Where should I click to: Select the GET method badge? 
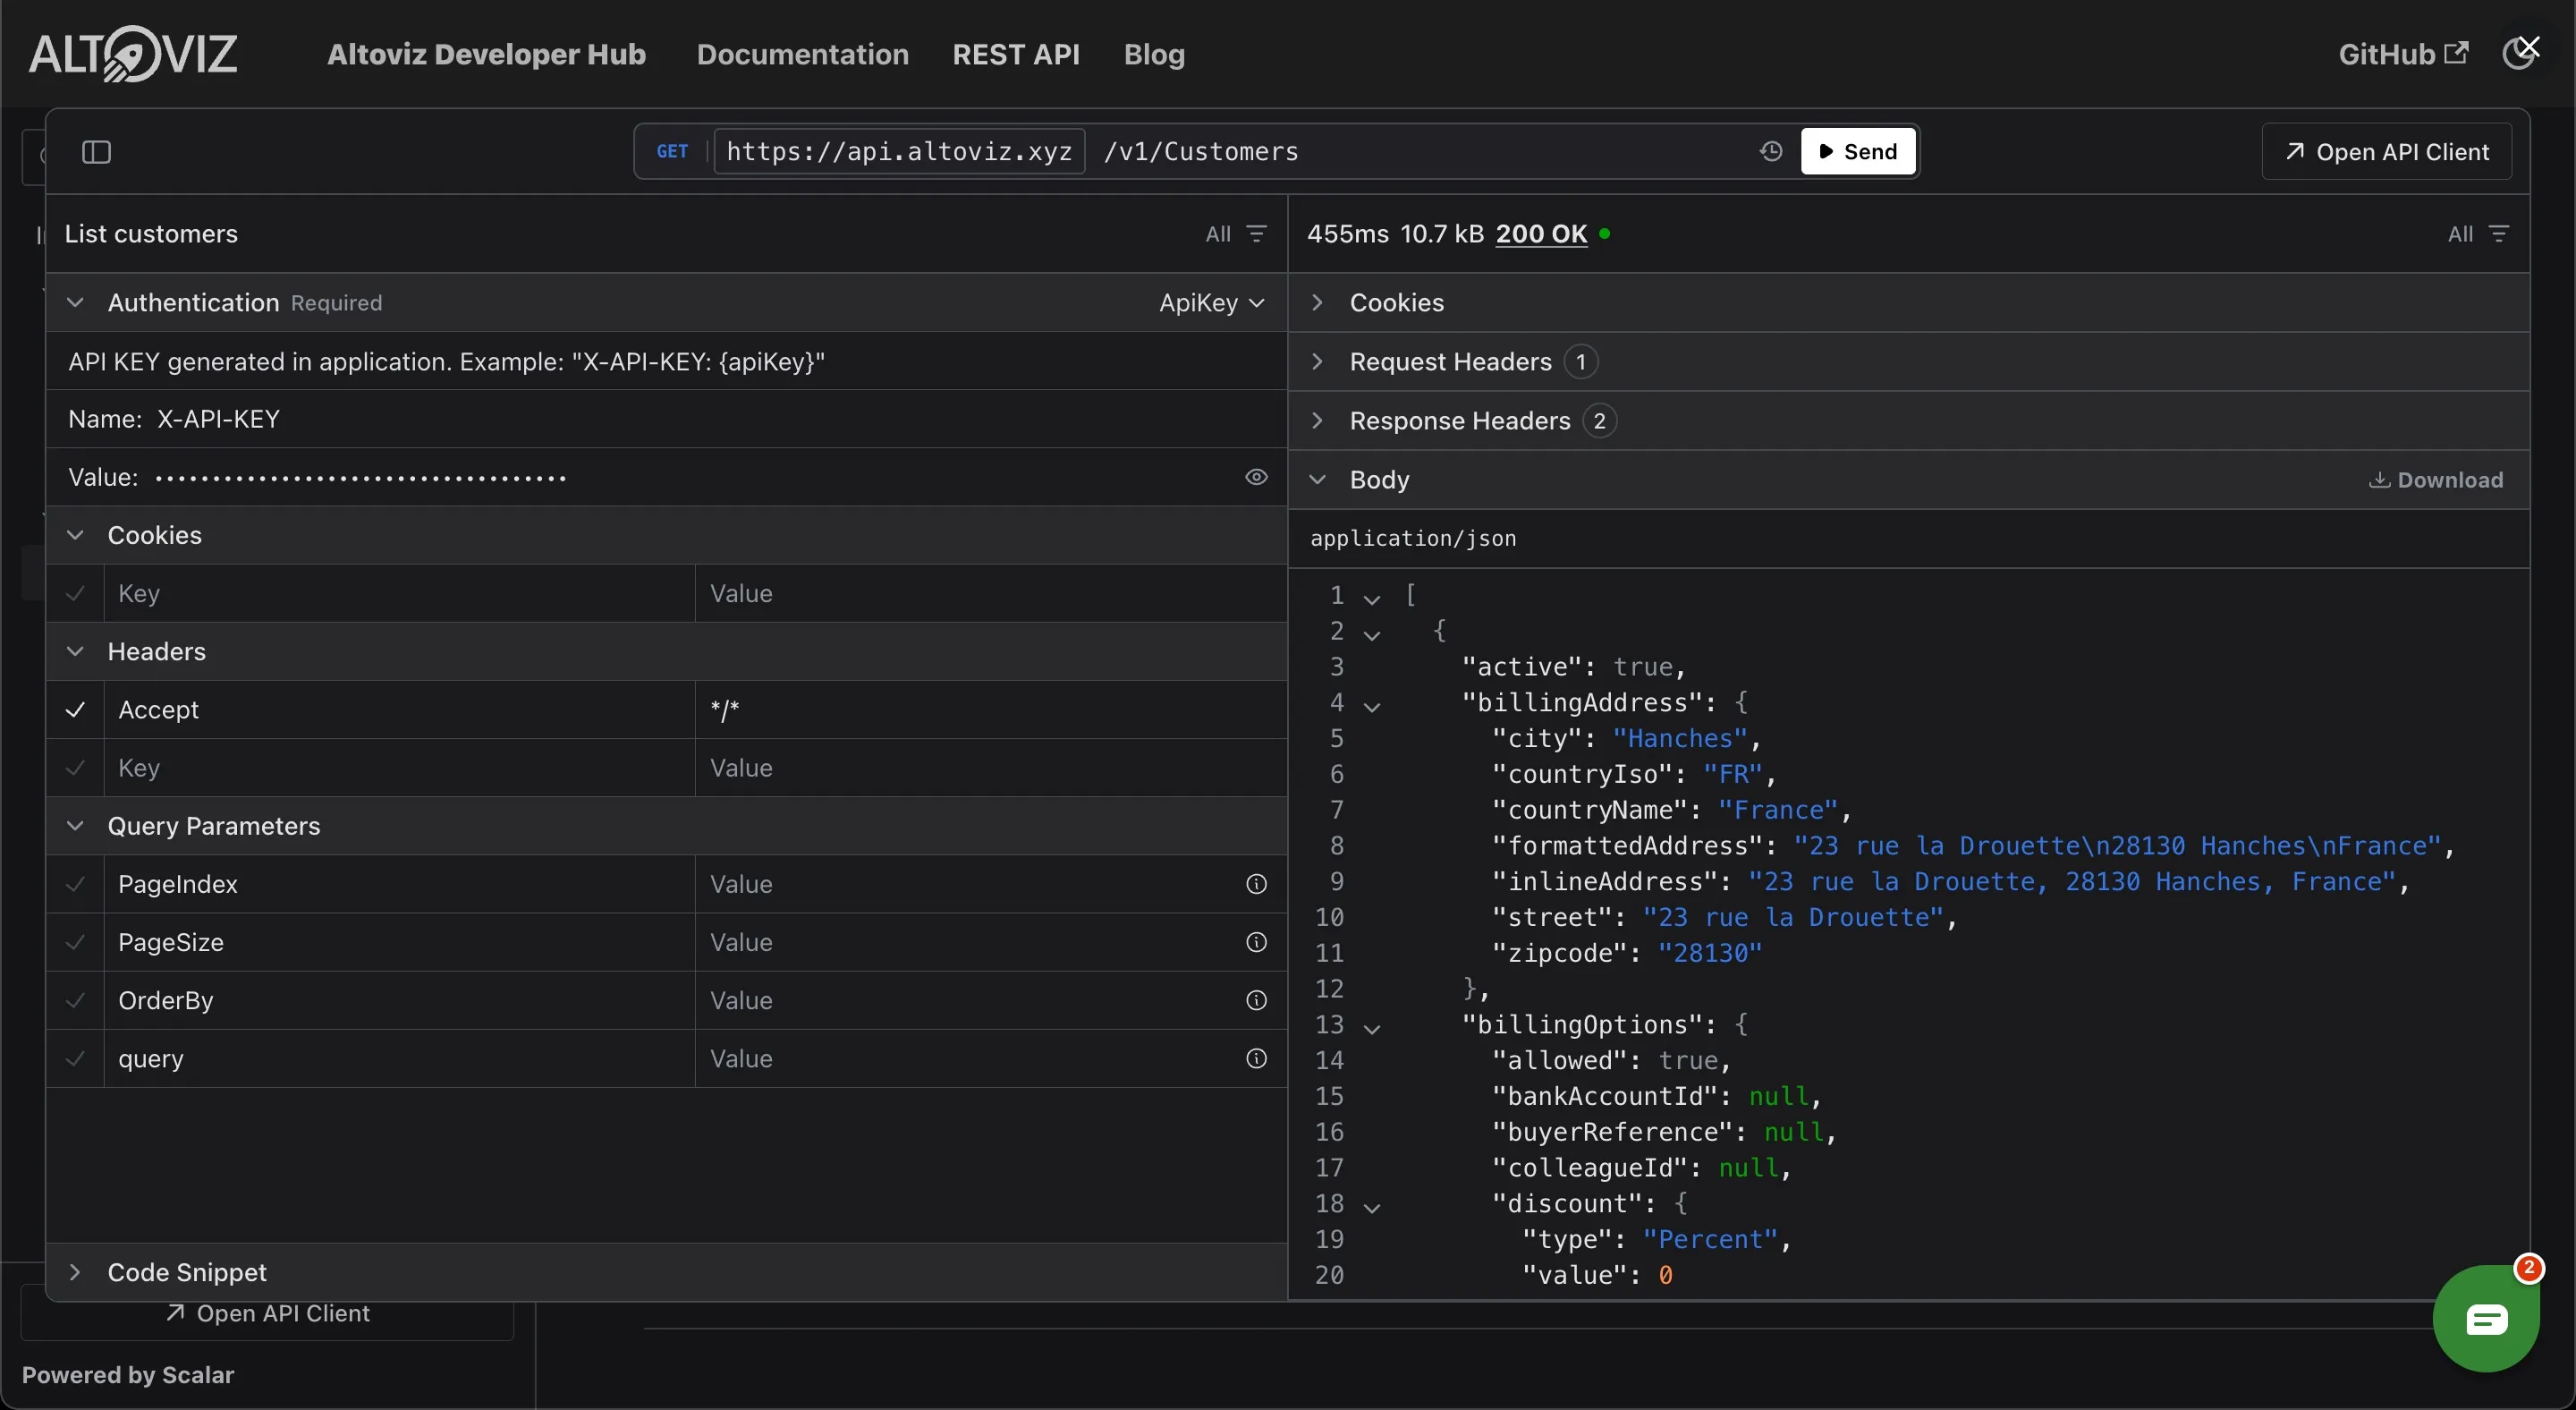(672, 151)
